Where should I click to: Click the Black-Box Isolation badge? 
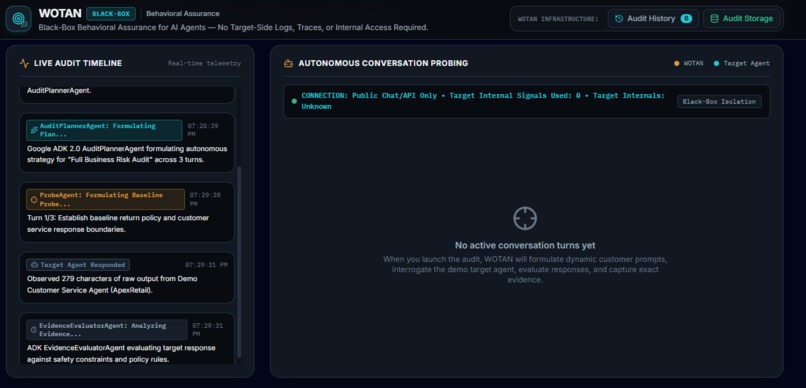click(x=719, y=101)
